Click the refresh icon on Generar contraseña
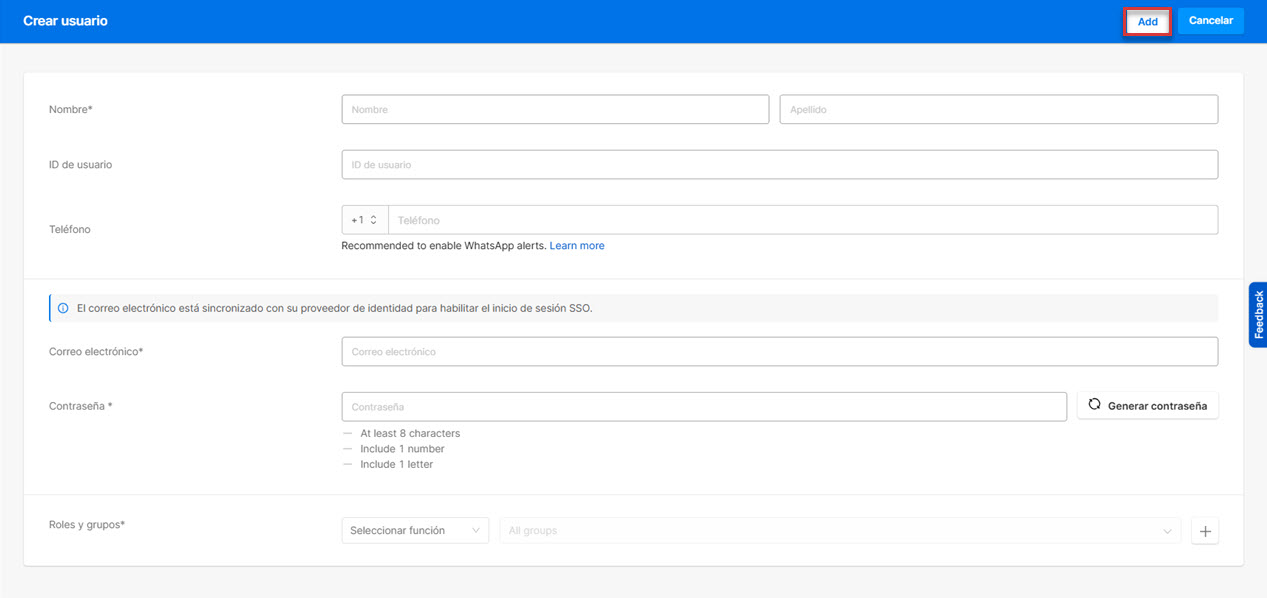 [1094, 405]
